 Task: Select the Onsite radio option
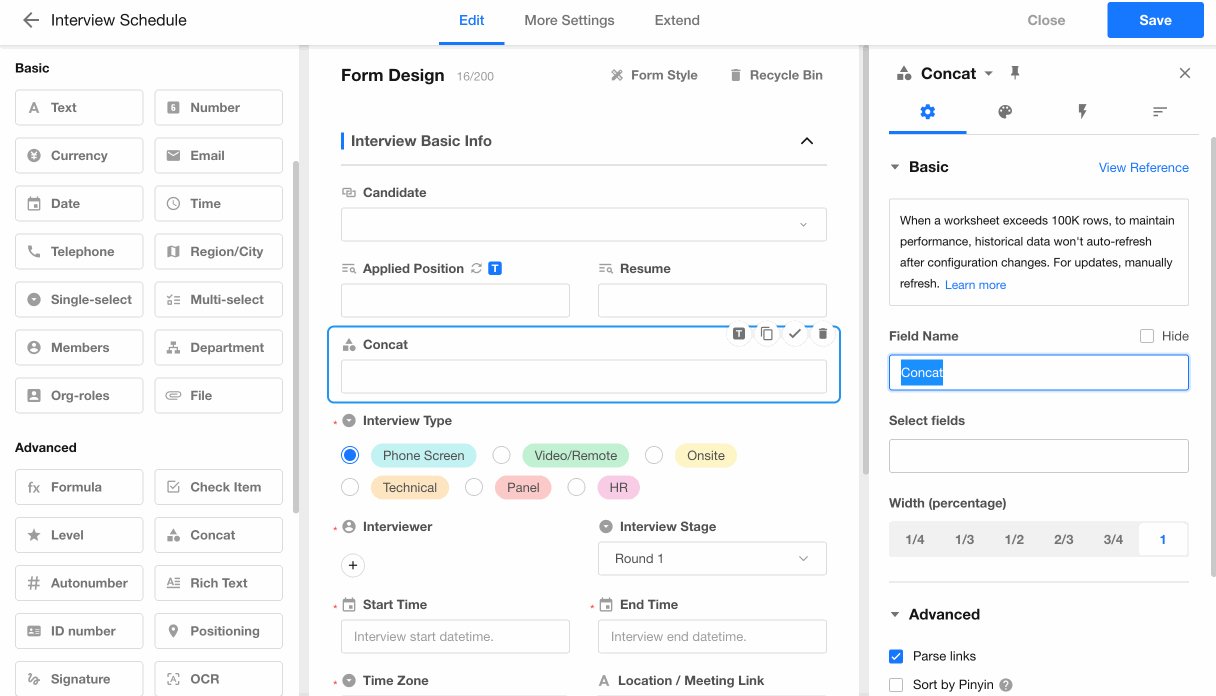(654, 455)
